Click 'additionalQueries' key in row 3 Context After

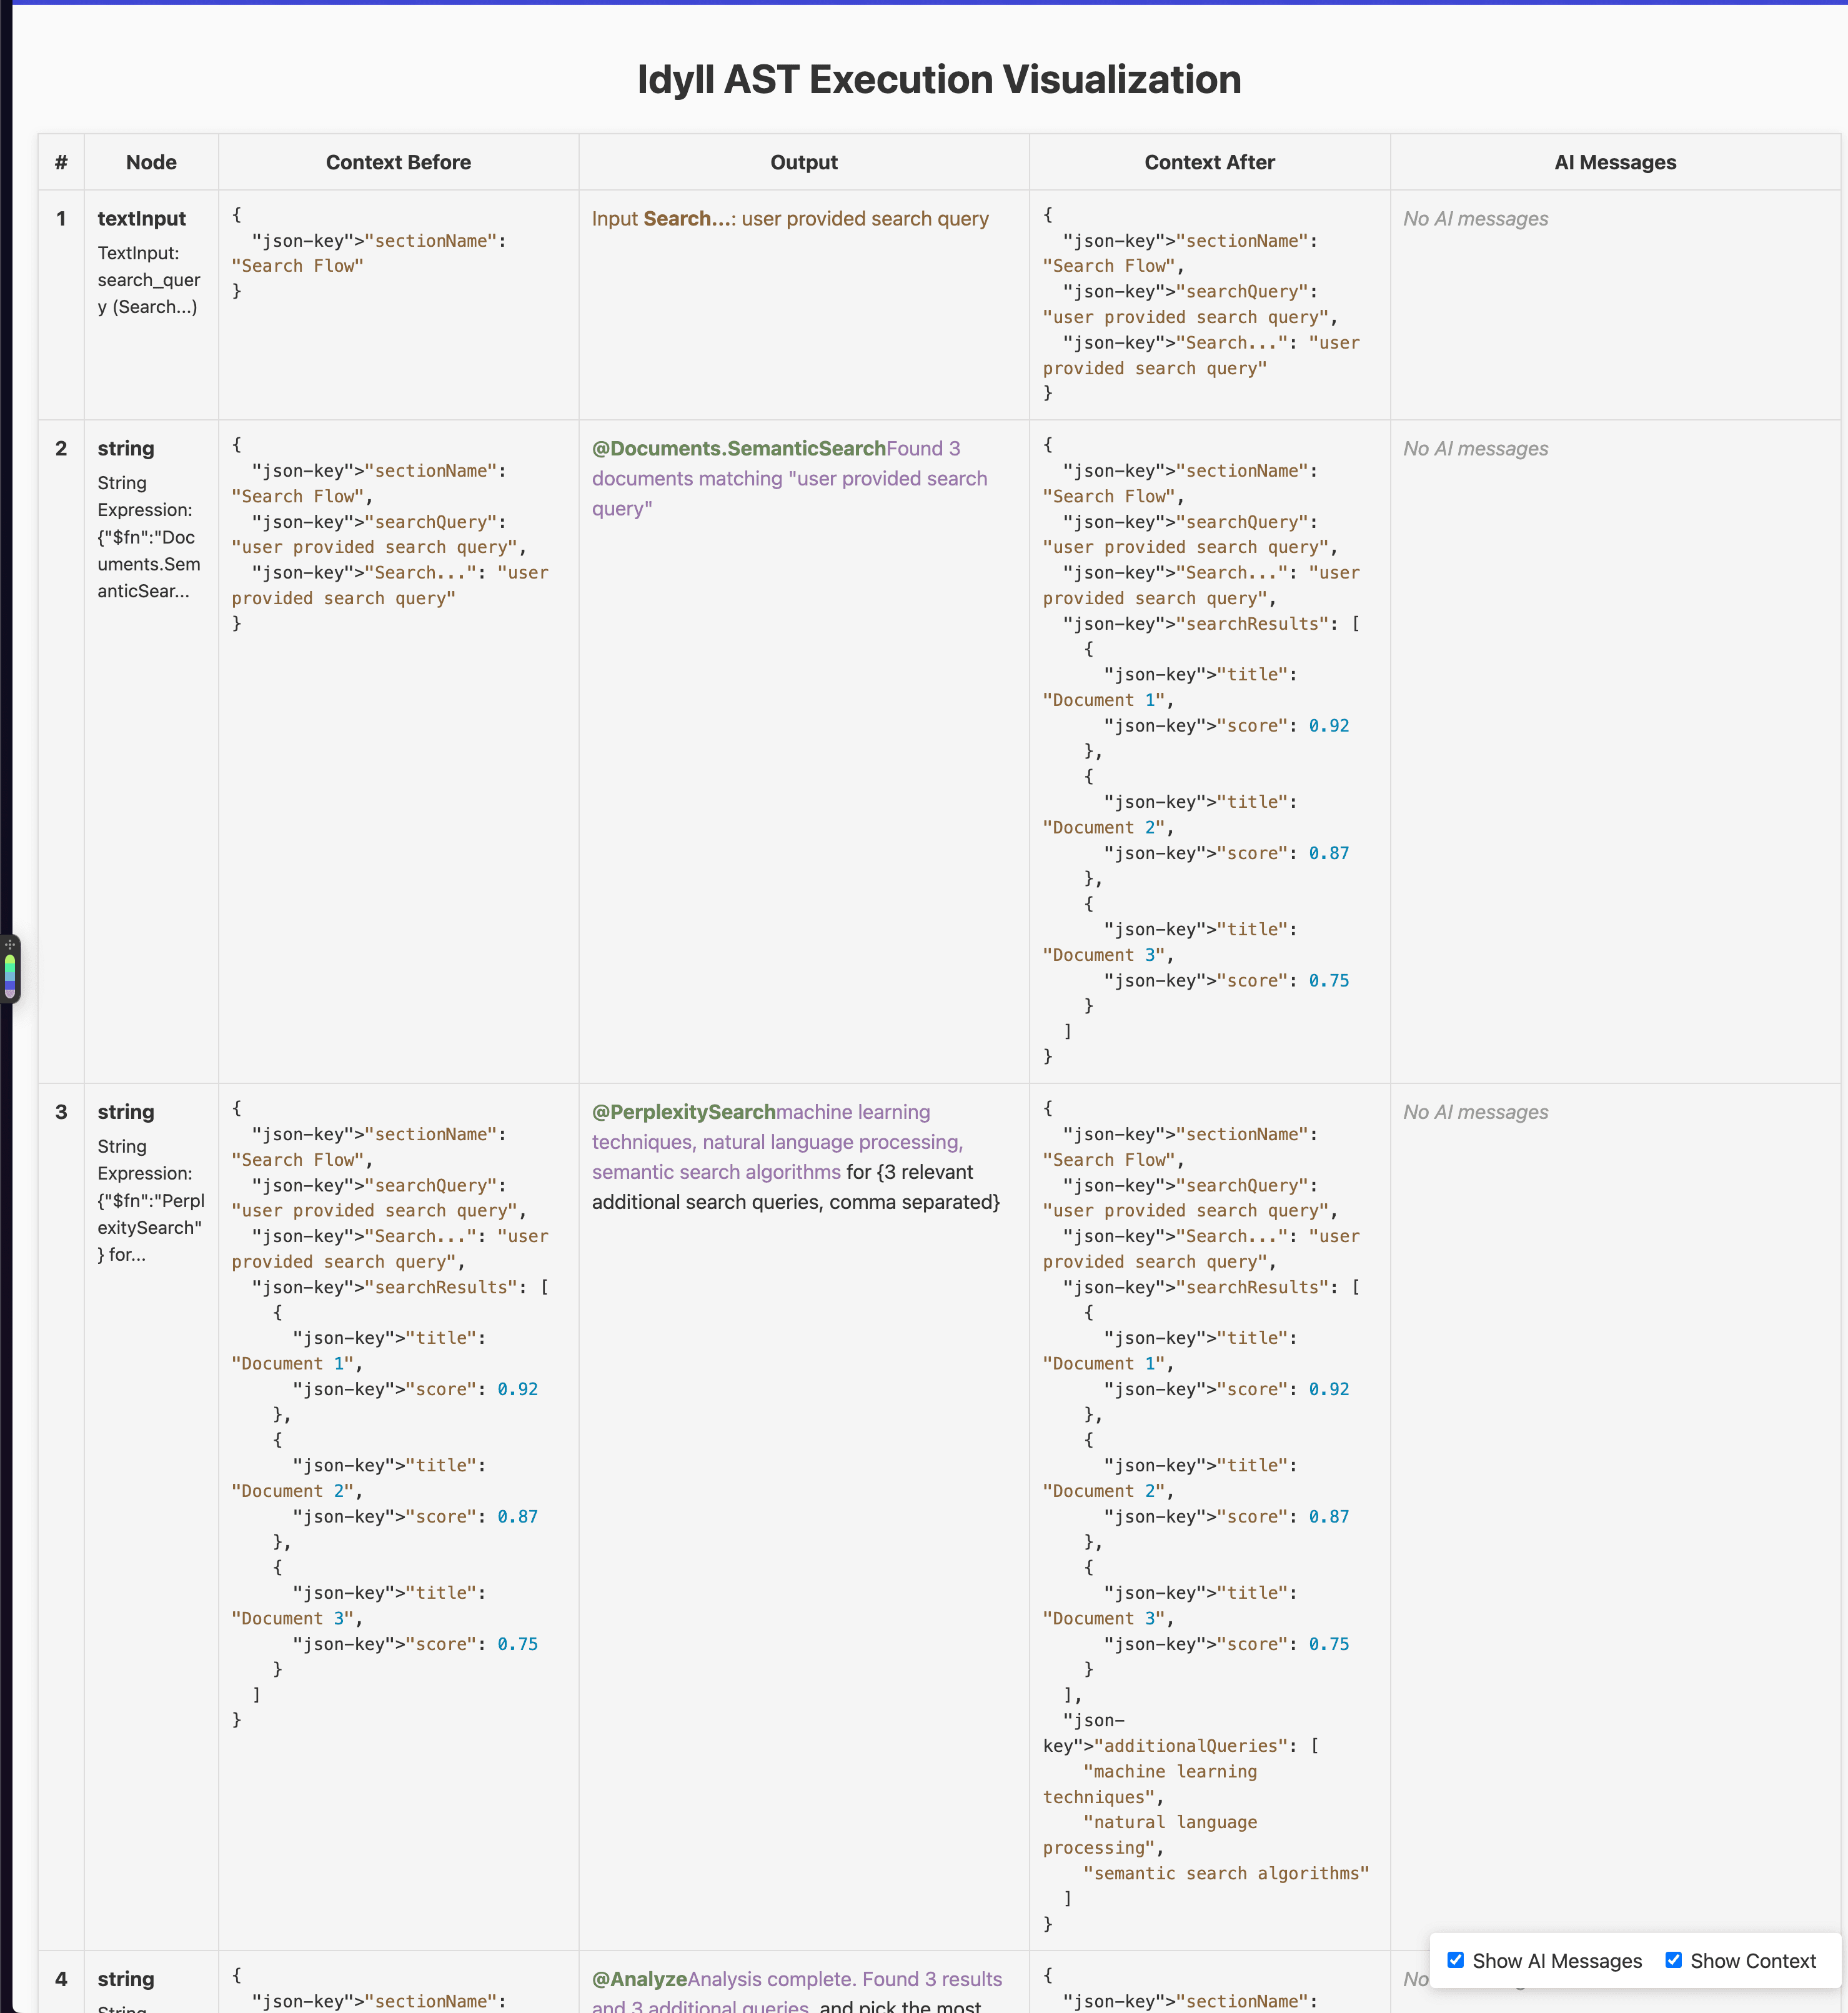[1191, 1746]
